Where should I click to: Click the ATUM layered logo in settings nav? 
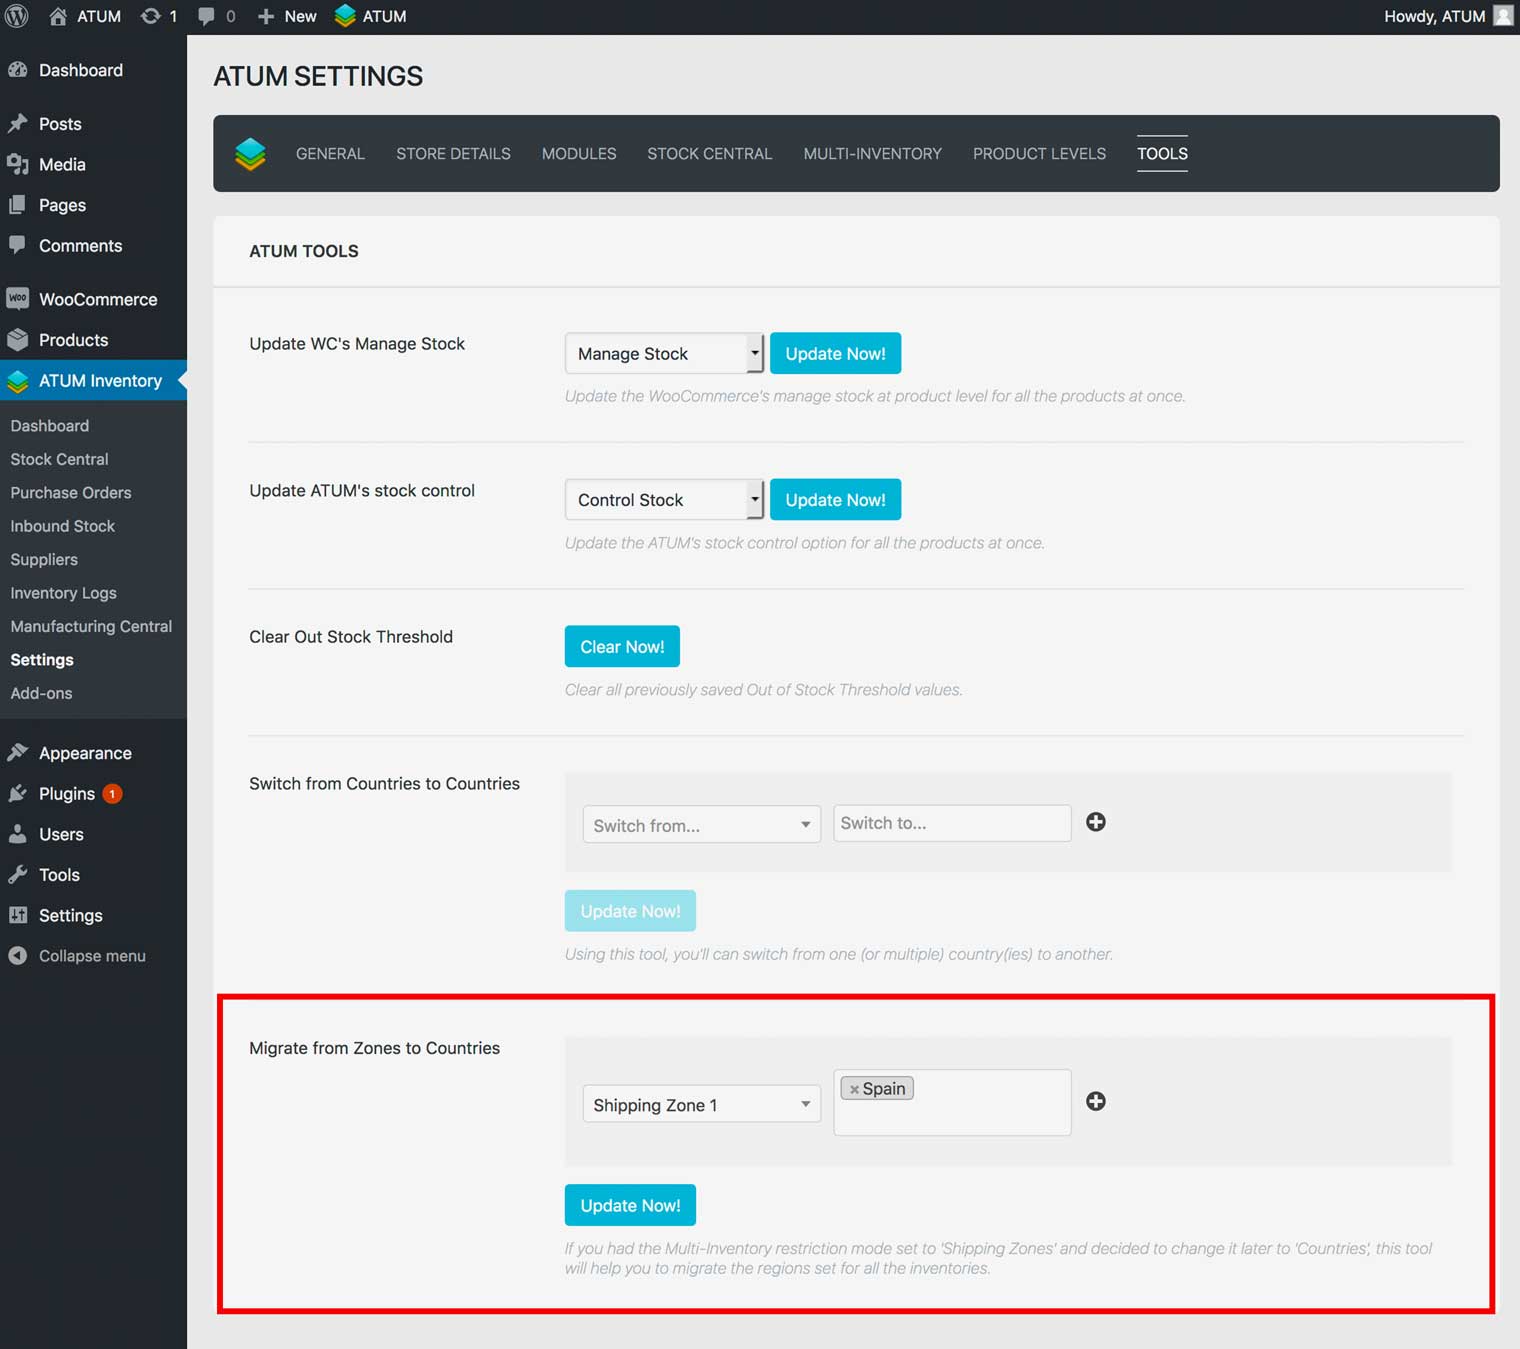[250, 153]
